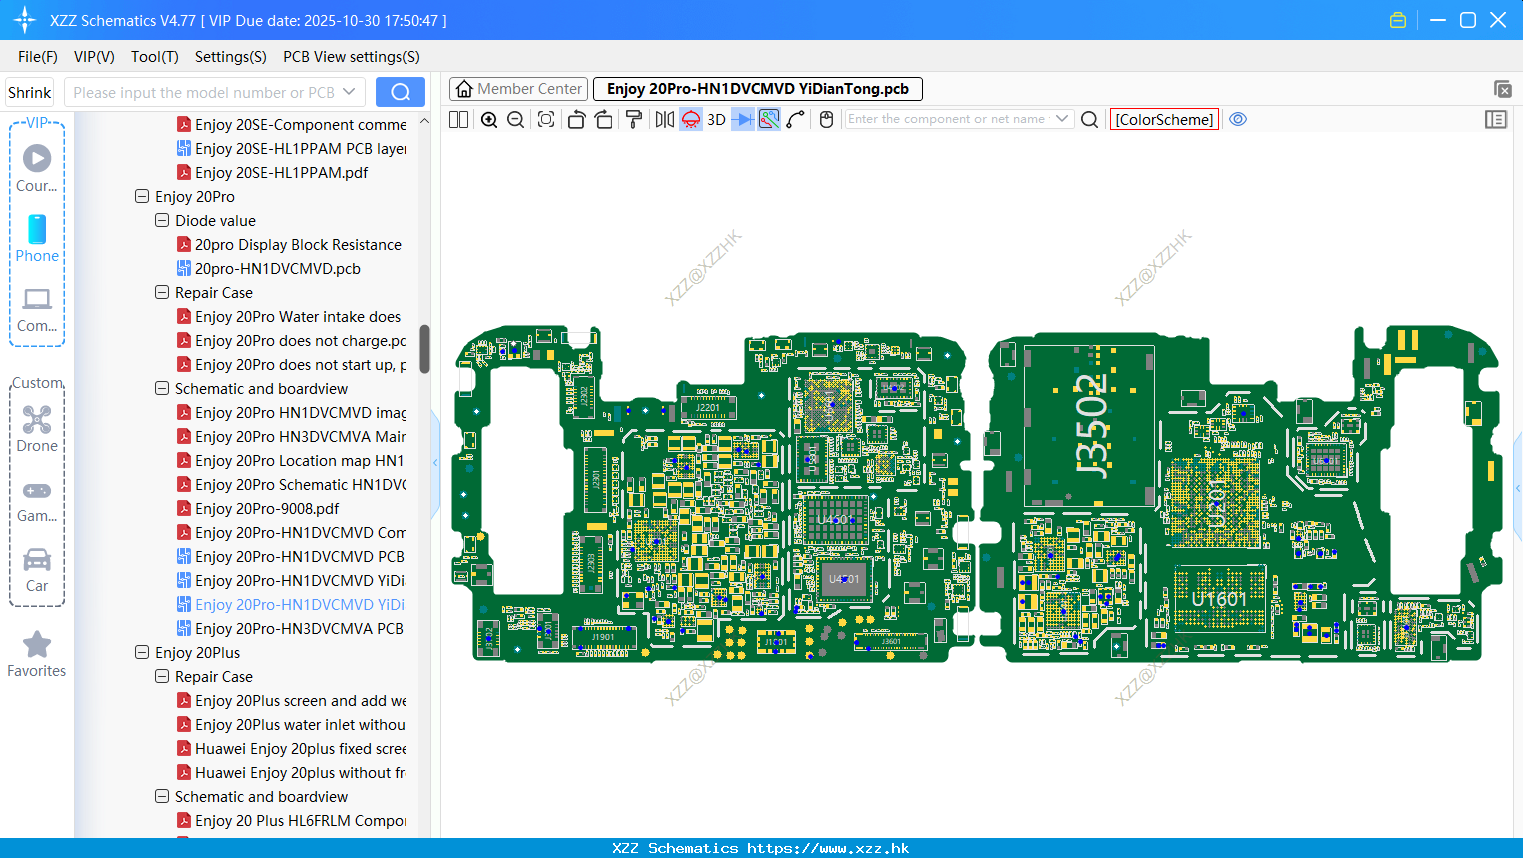Select the Car category icon
1523x858 pixels.
(37, 570)
